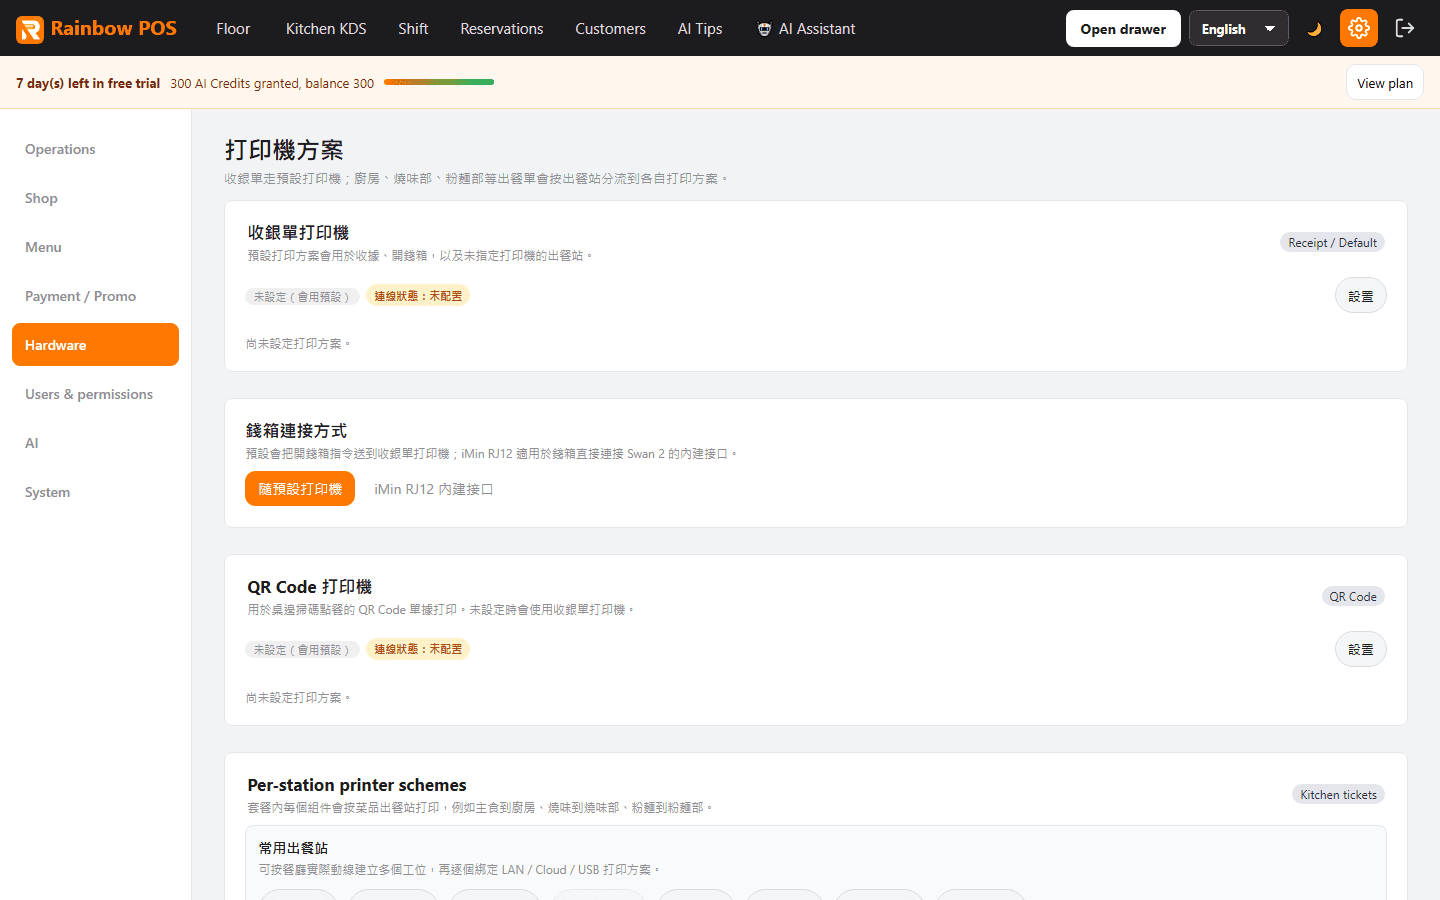Image resolution: width=1440 pixels, height=900 pixels.
Task: Click the 常用出餐站 label
Action: (x=293, y=848)
